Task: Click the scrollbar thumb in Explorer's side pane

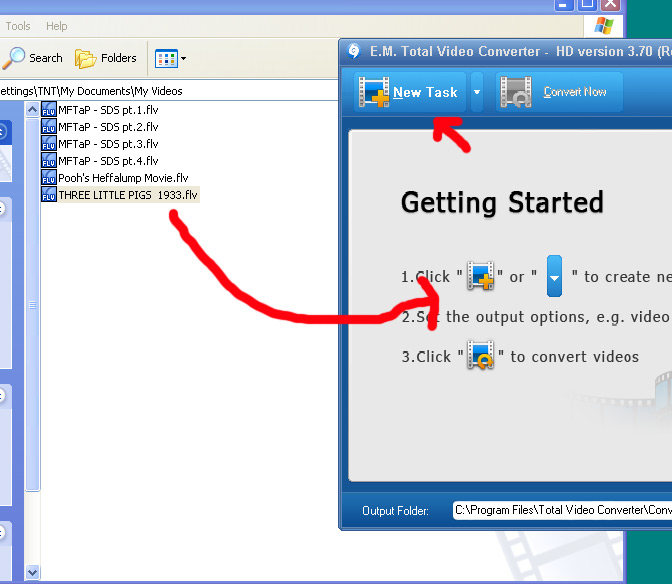Action: pos(32,305)
